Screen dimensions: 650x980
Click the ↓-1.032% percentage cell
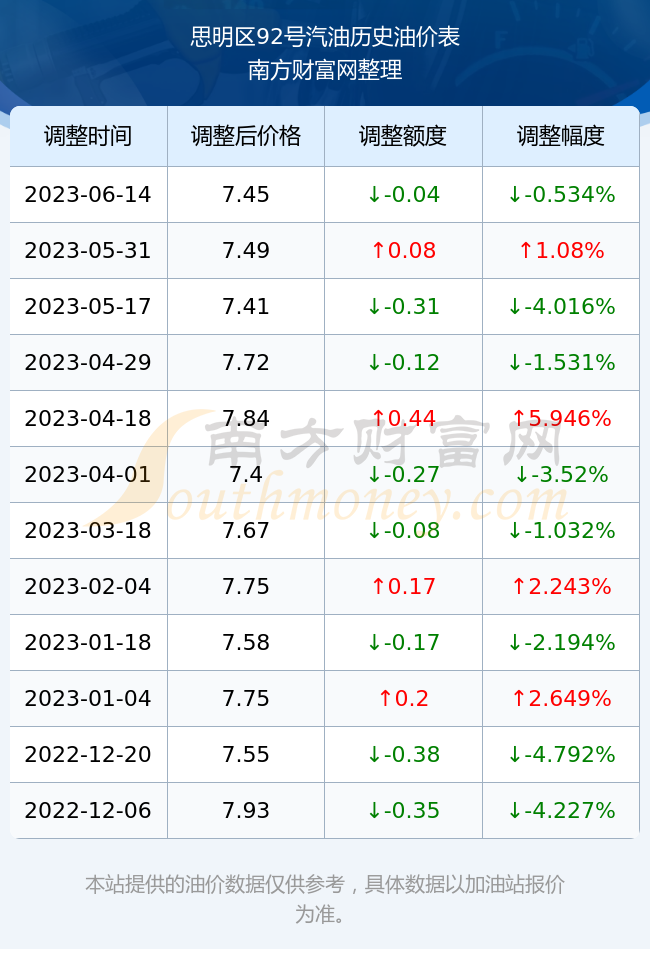[561, 530]
